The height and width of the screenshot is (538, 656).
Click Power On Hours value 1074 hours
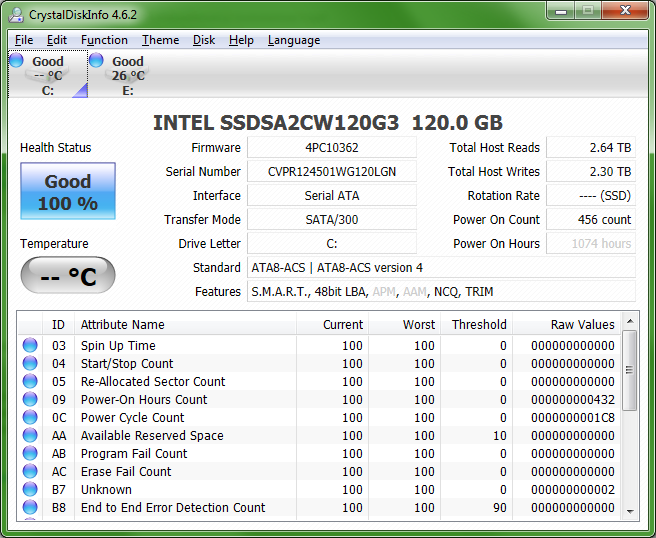[591, 243]
